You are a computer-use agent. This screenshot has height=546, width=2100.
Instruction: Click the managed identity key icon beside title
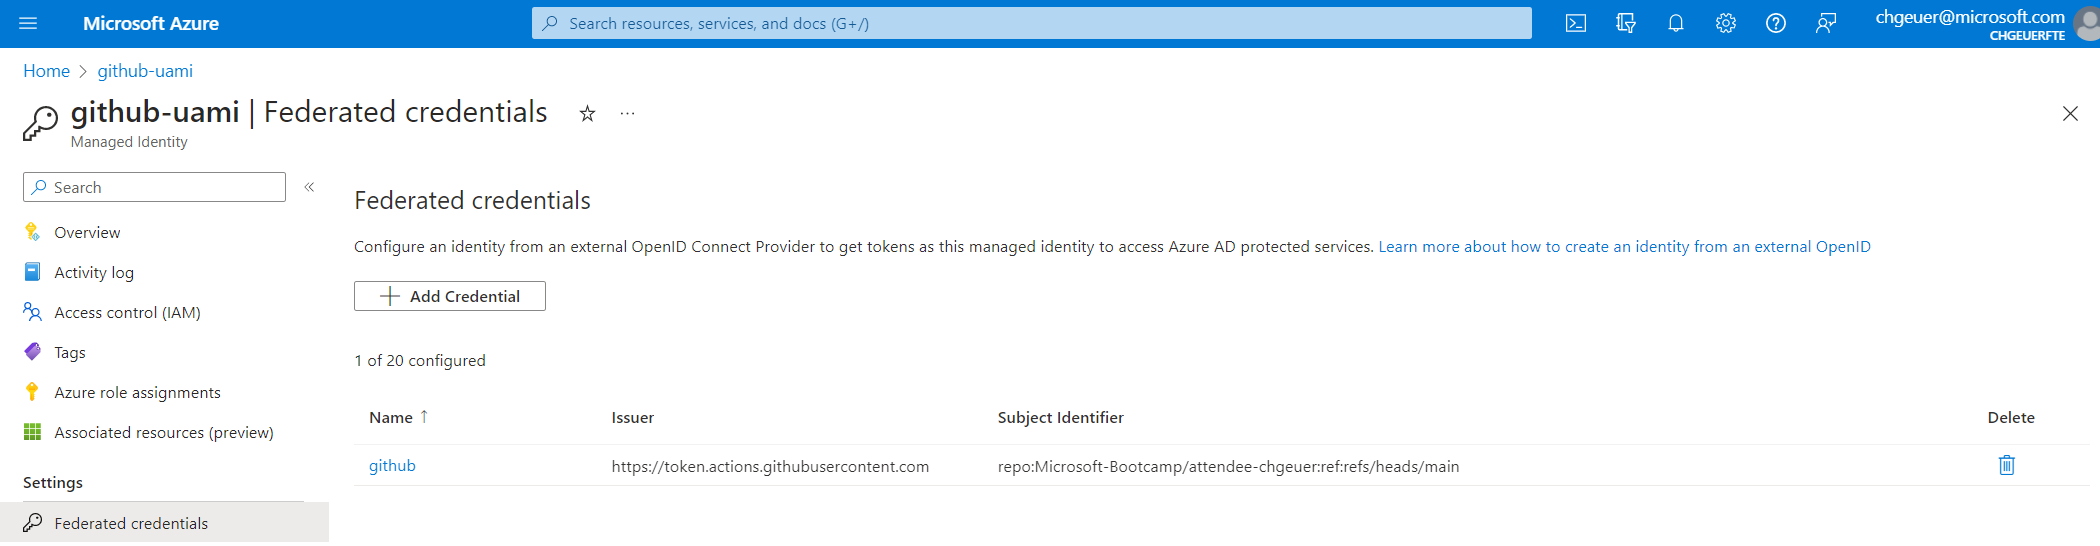click(x=40, y=124)
